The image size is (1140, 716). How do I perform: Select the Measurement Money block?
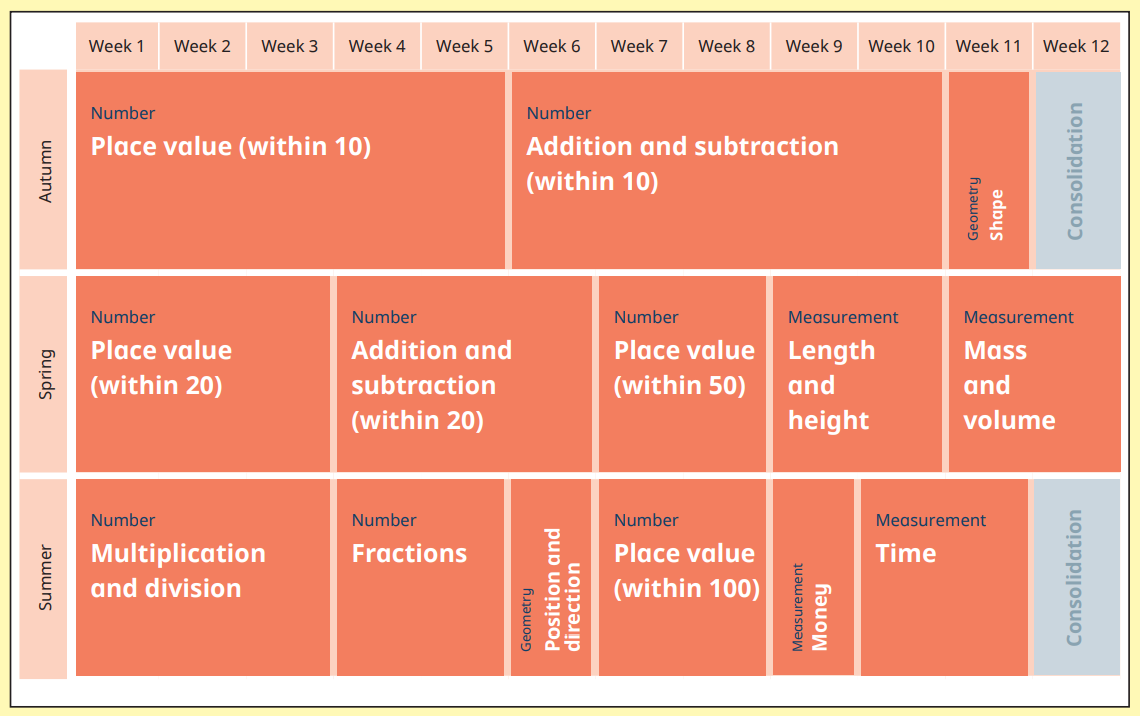pyautogui.click(x=813, y=577)
